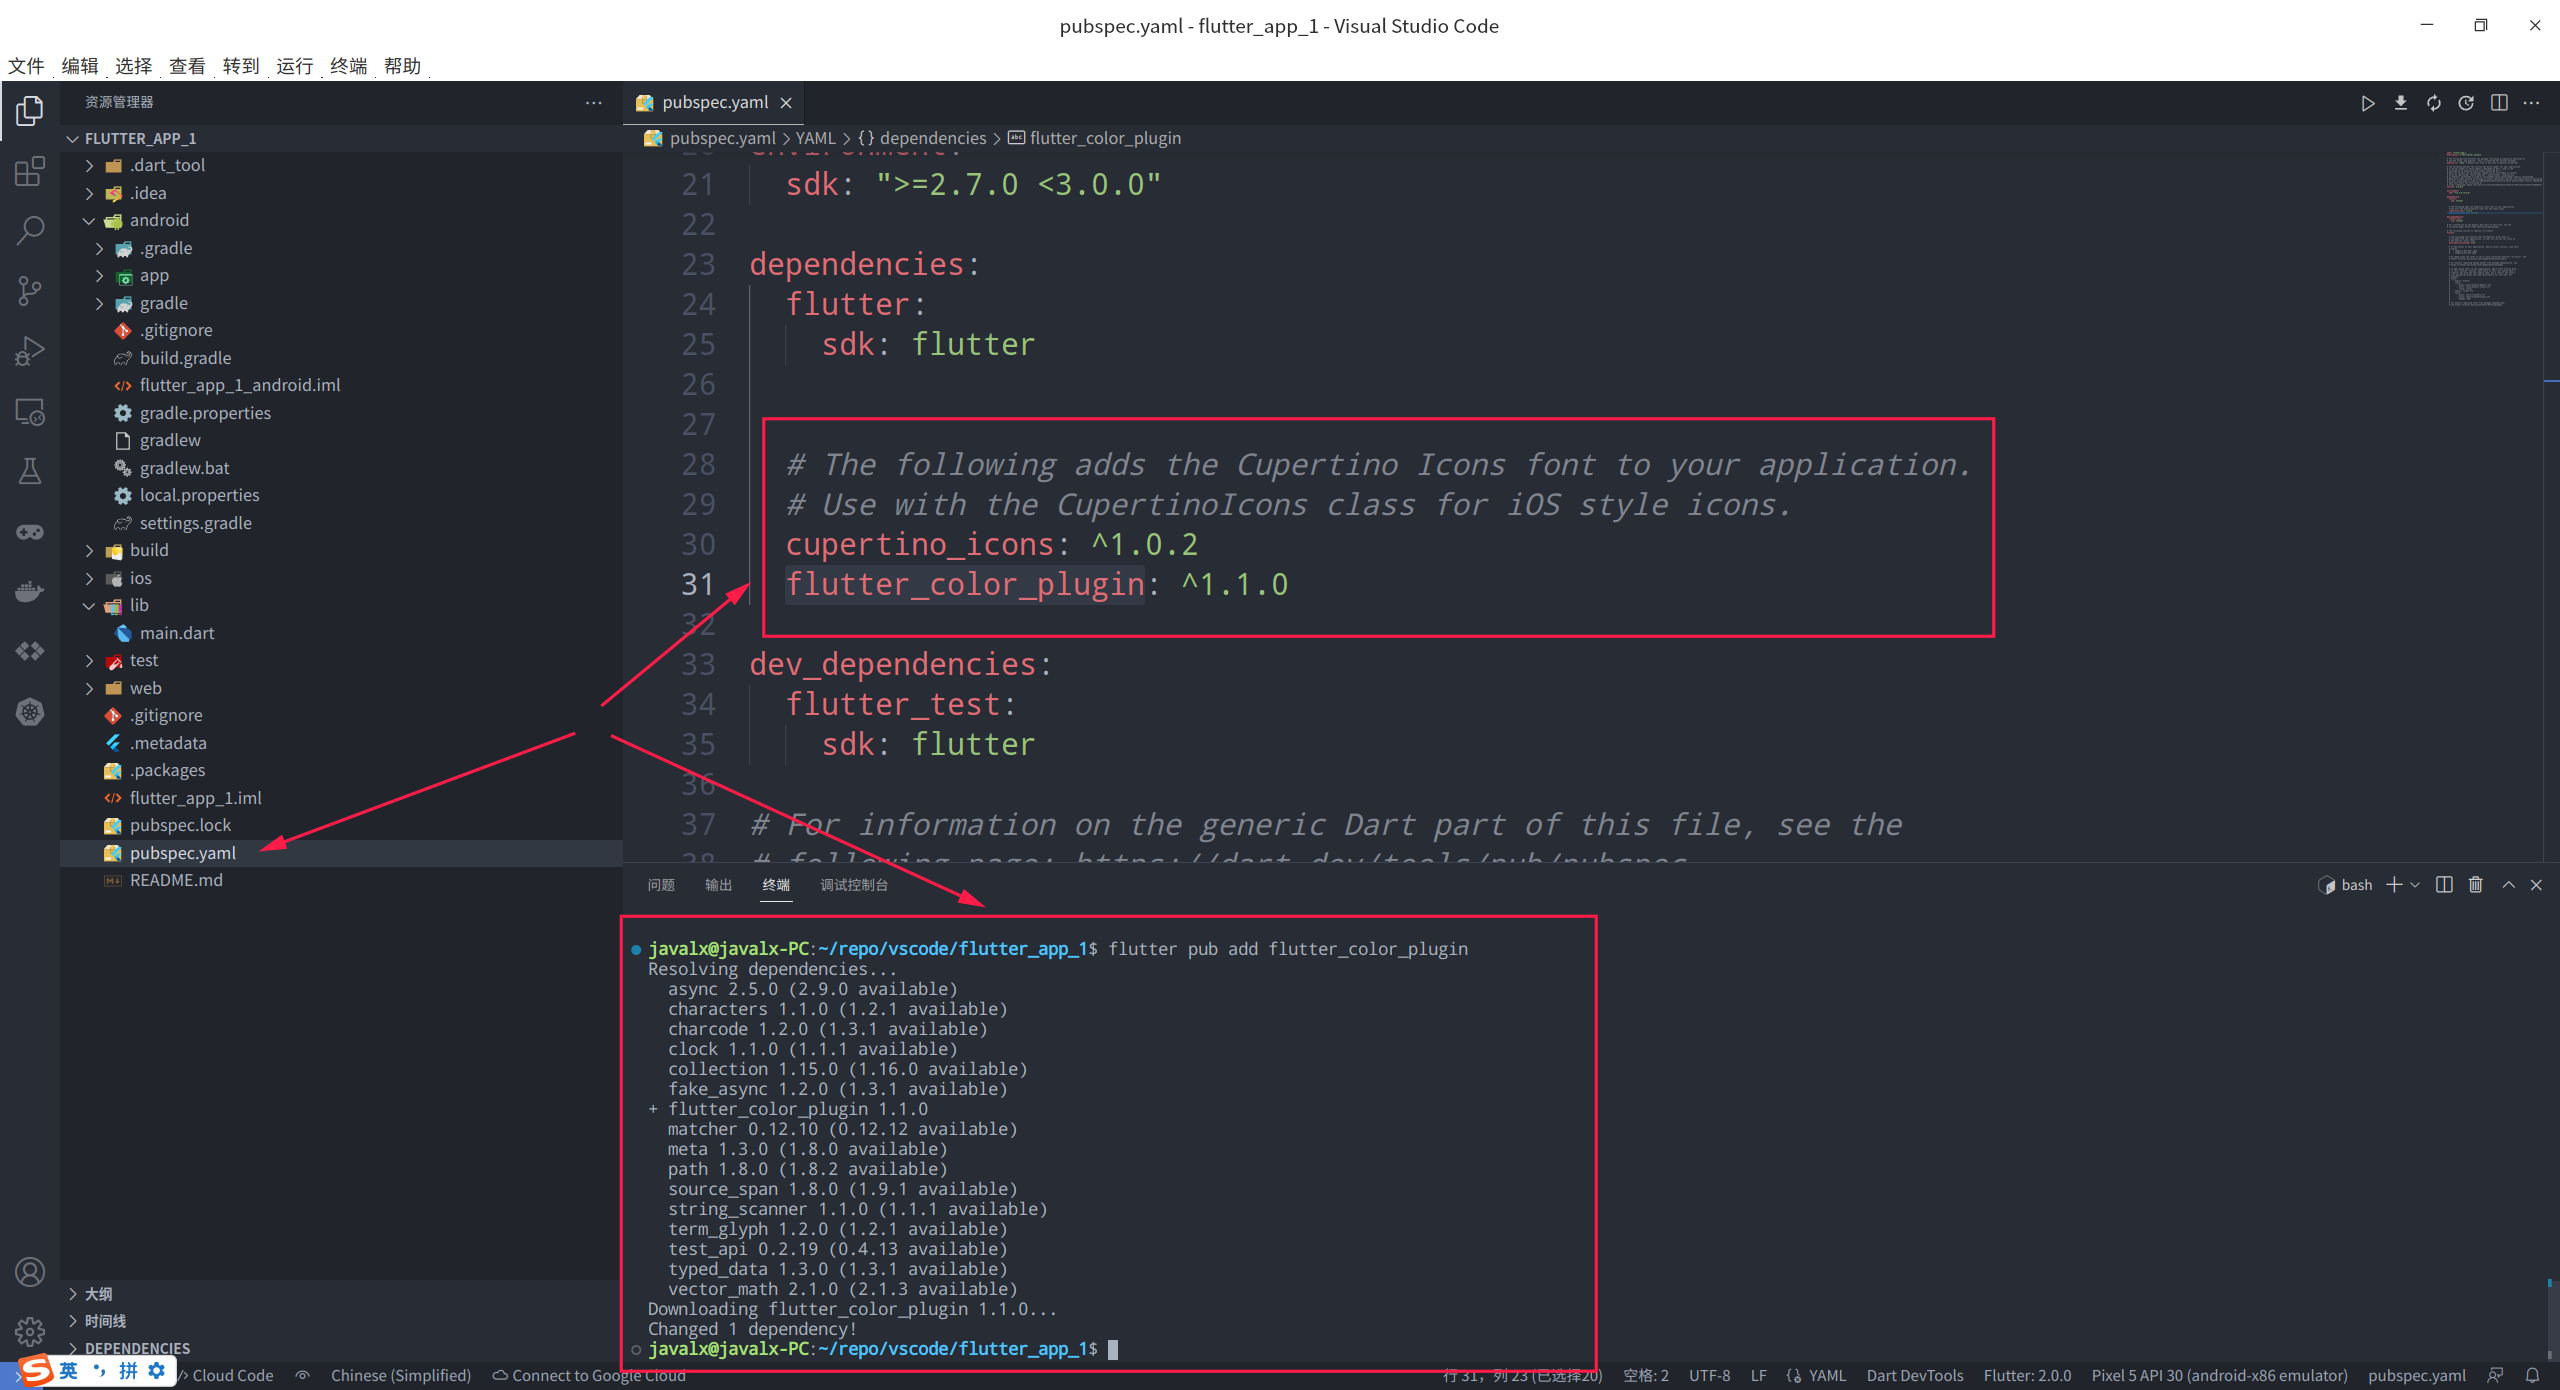Open Explorer panel more actions ellipsis
The height and width of the screenshot is (1390, 2560).
(x=594, y=102)
